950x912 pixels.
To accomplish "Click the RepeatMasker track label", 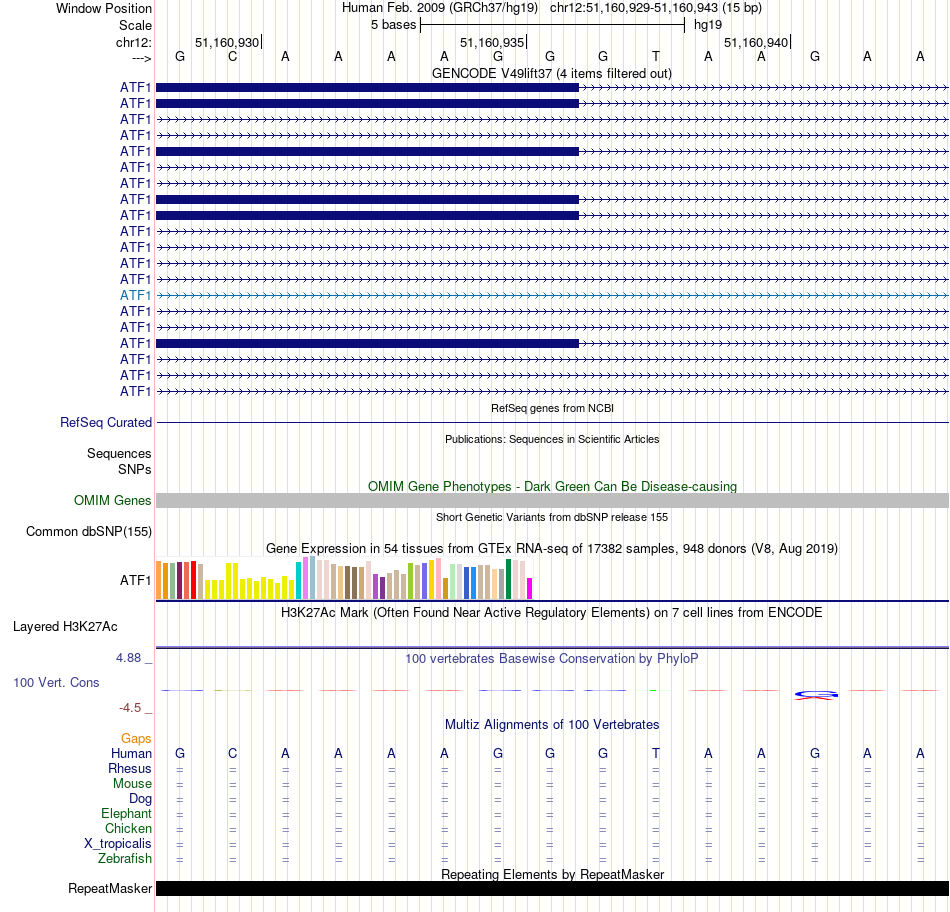I will click(110, 888).
